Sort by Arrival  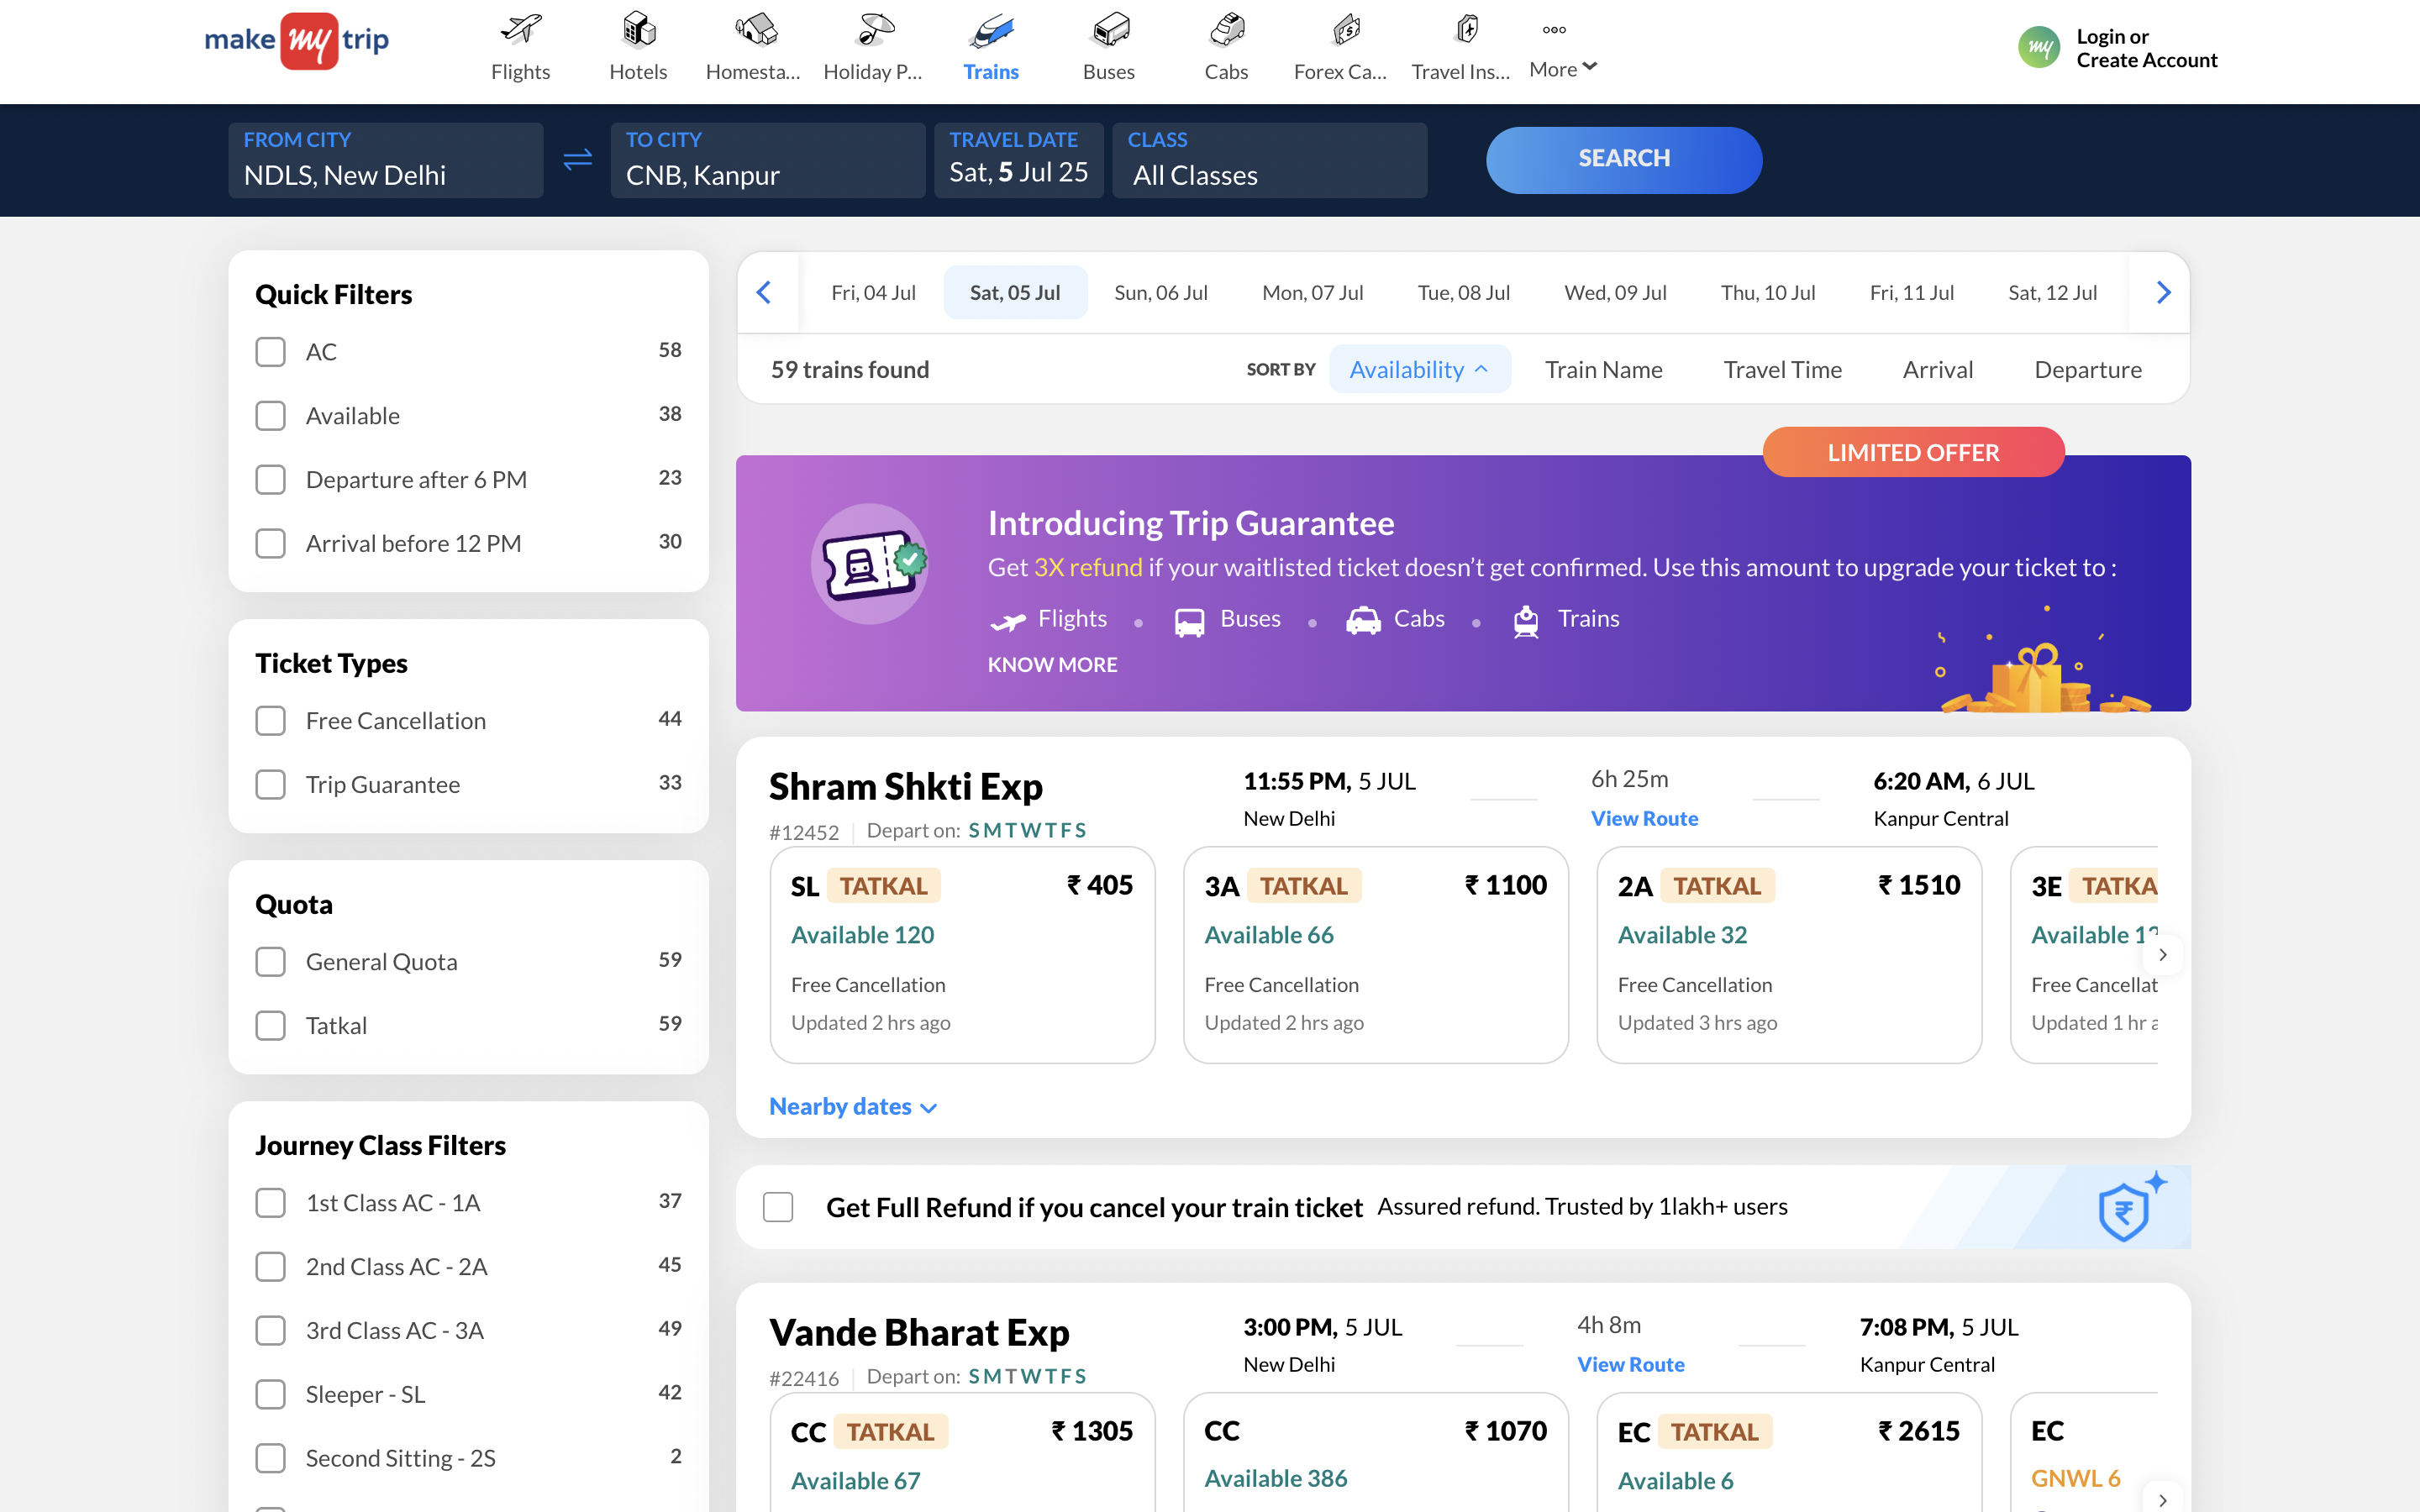1937,370
